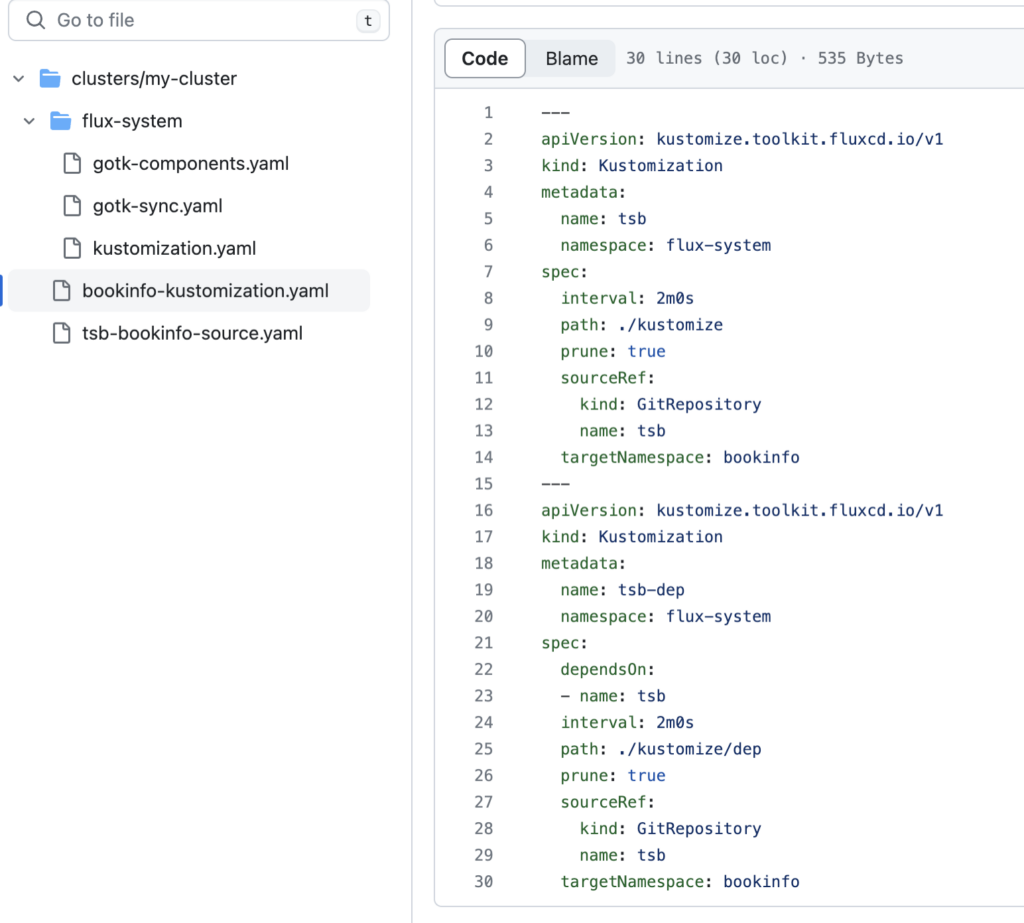The width and height of the screenshot is (1024, 923).
Task: Click the kustomization.yaml file icon
Action: coord(72,248)
